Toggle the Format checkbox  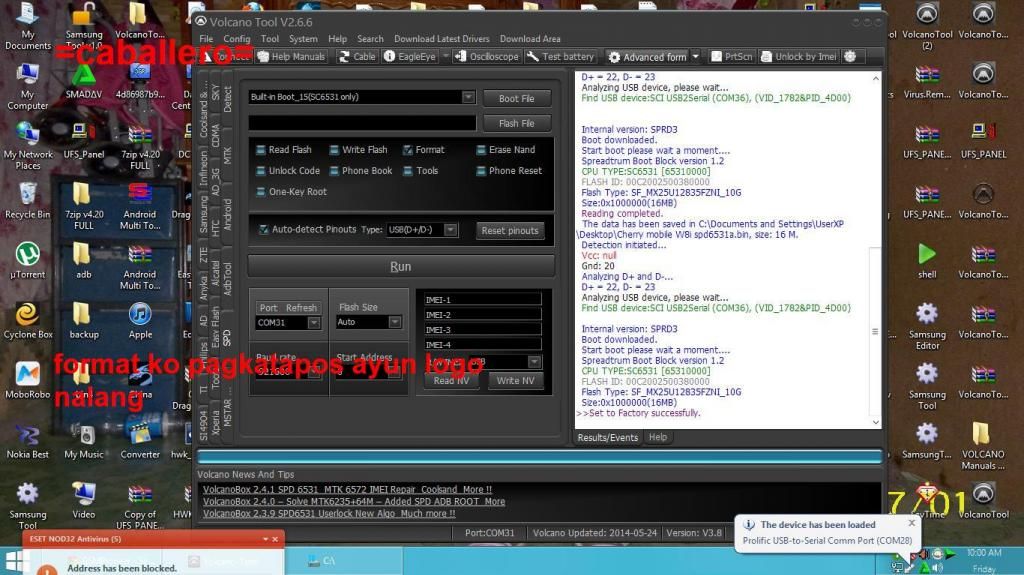tap(408, 150)
